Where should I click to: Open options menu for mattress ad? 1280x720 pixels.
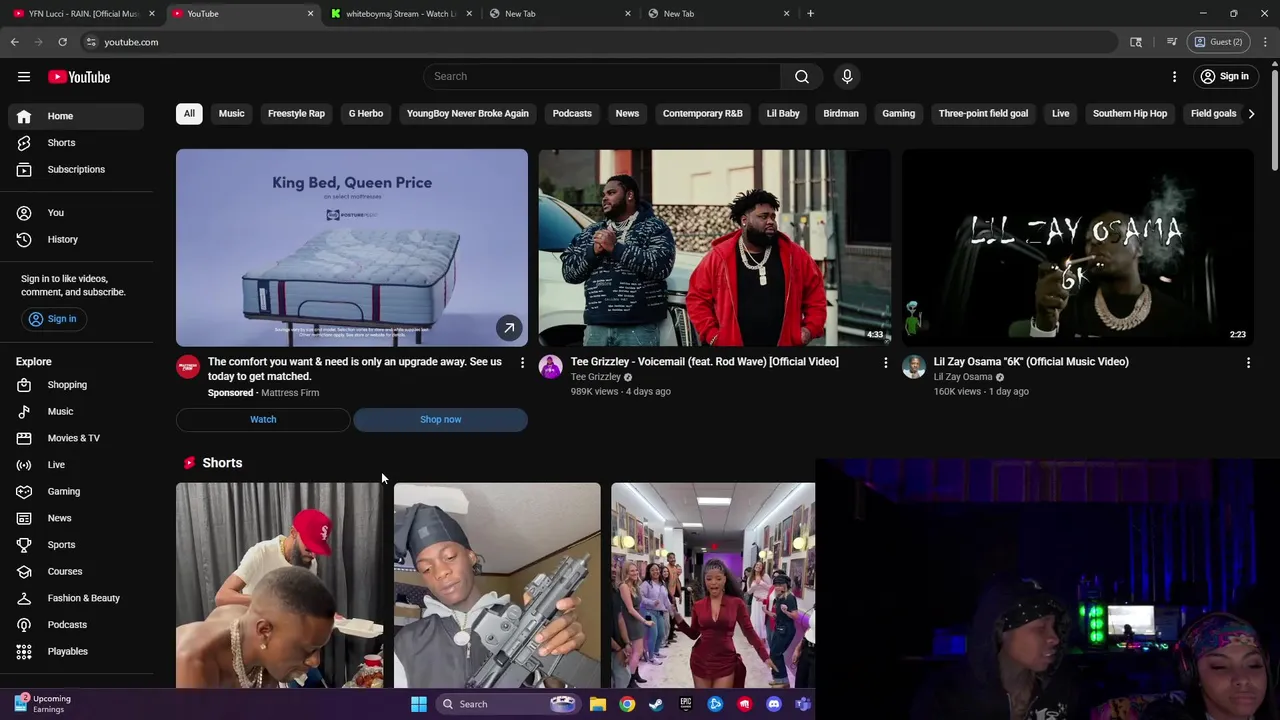point(522,363)
